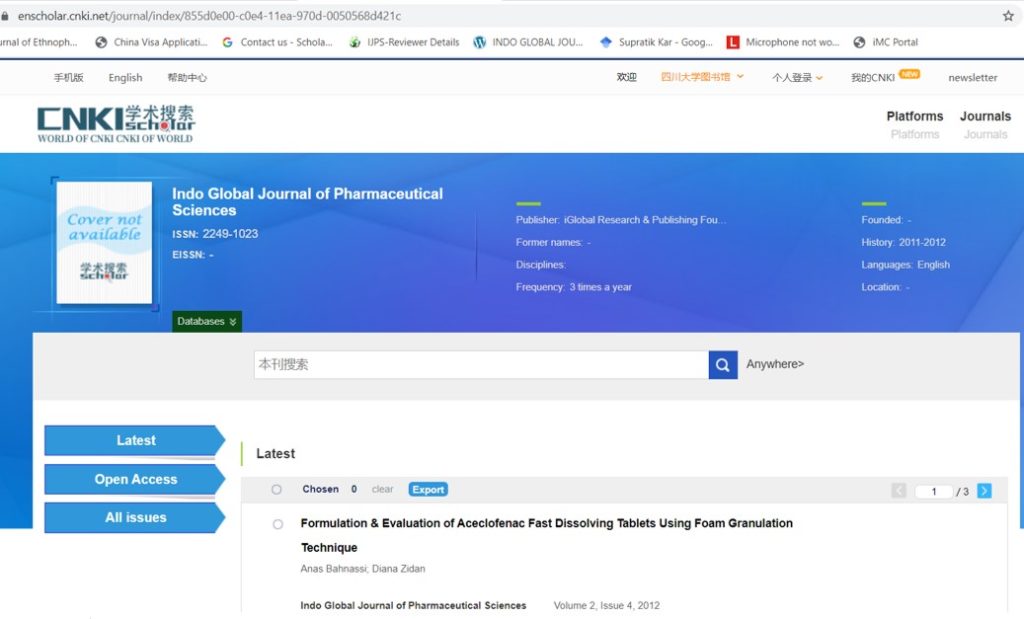Open the Anywhere> search scope selector

775,364
